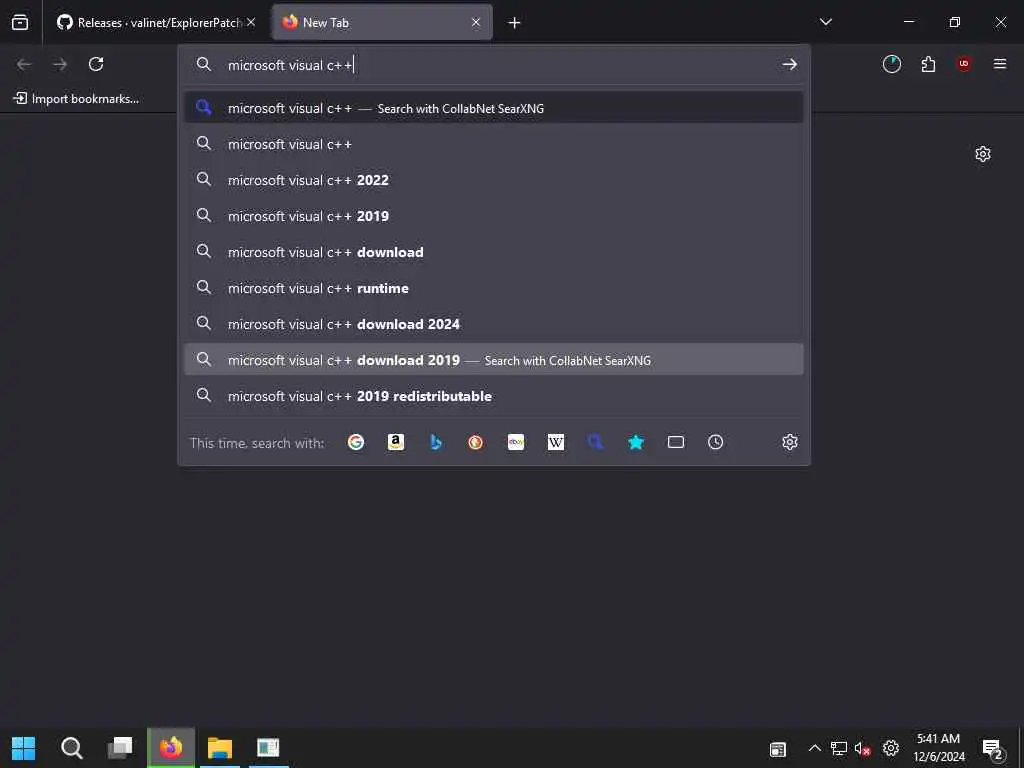
Task: Go back one page
Action: click(x=24, y=64)
